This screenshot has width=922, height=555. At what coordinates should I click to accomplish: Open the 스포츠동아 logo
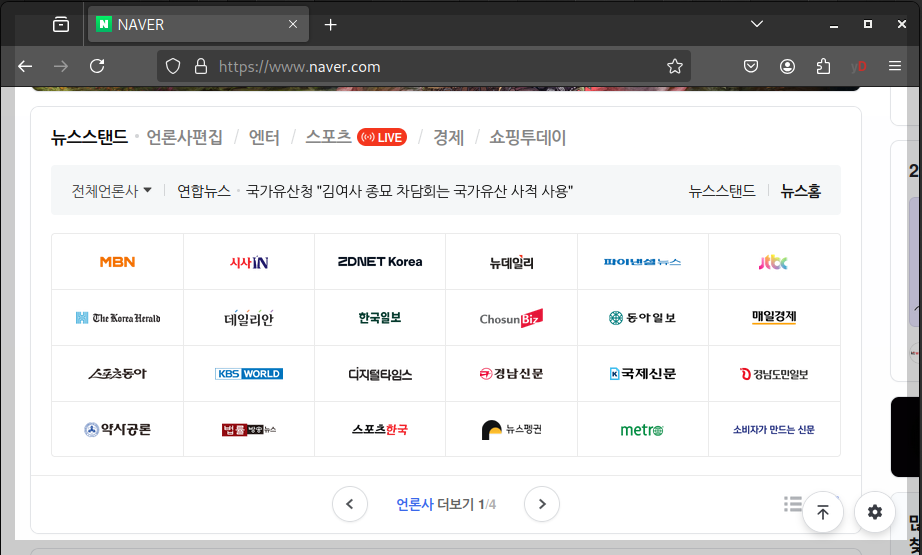[118, 374]
